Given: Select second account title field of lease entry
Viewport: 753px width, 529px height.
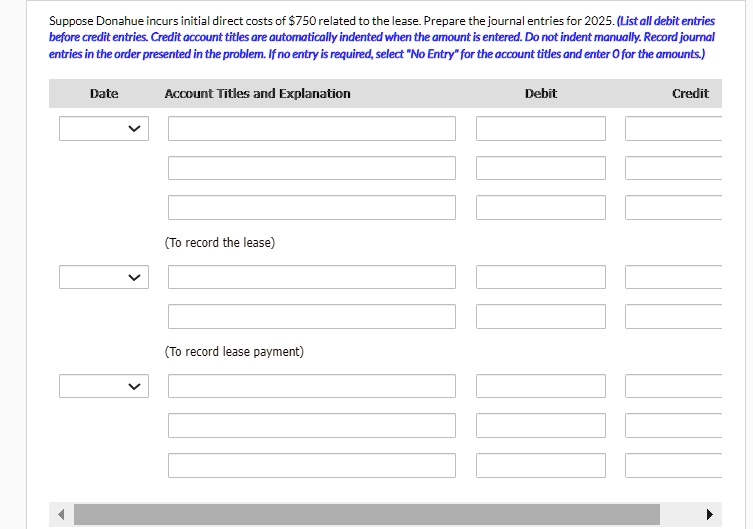Looking at the screenshot, I should click(311, 168).
